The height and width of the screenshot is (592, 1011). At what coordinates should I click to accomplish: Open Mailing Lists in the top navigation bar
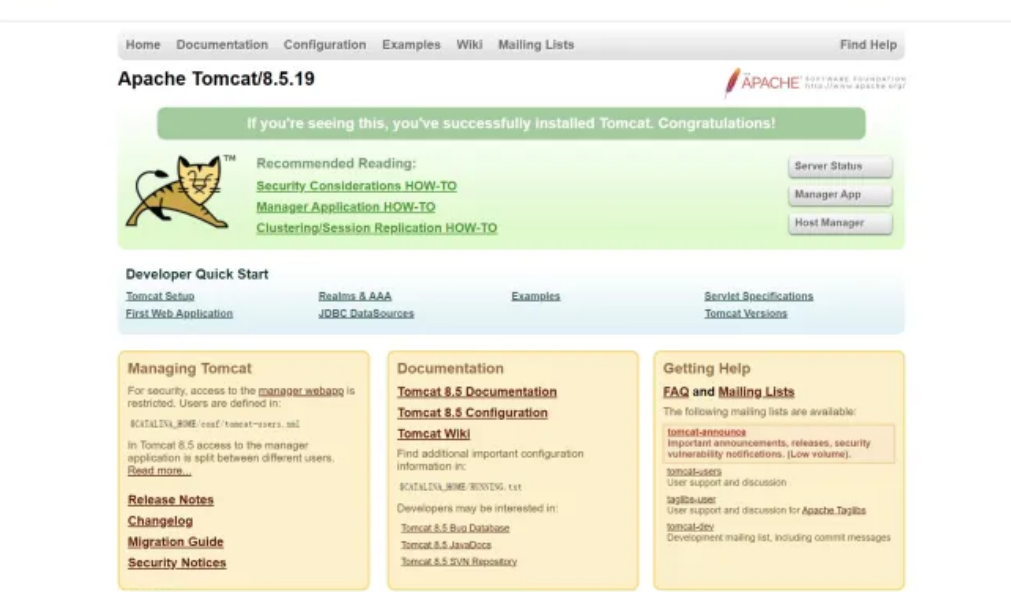(536, 45)
